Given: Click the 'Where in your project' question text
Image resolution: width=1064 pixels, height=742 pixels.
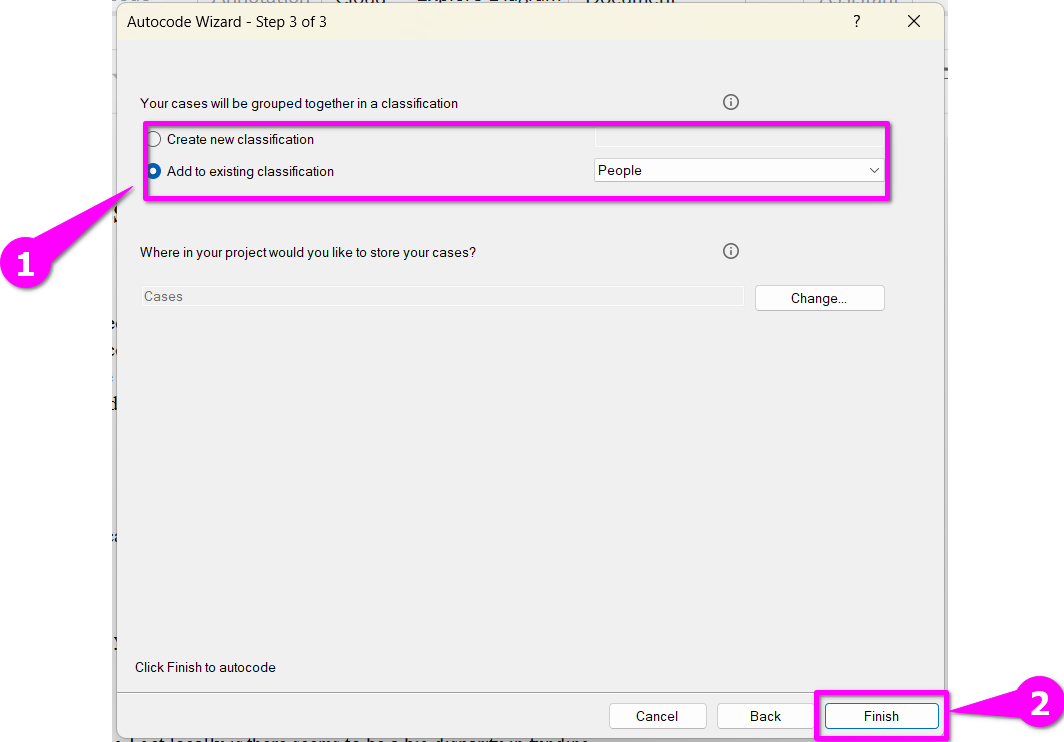Looking at the screenshot, I should tap(308, 252).
